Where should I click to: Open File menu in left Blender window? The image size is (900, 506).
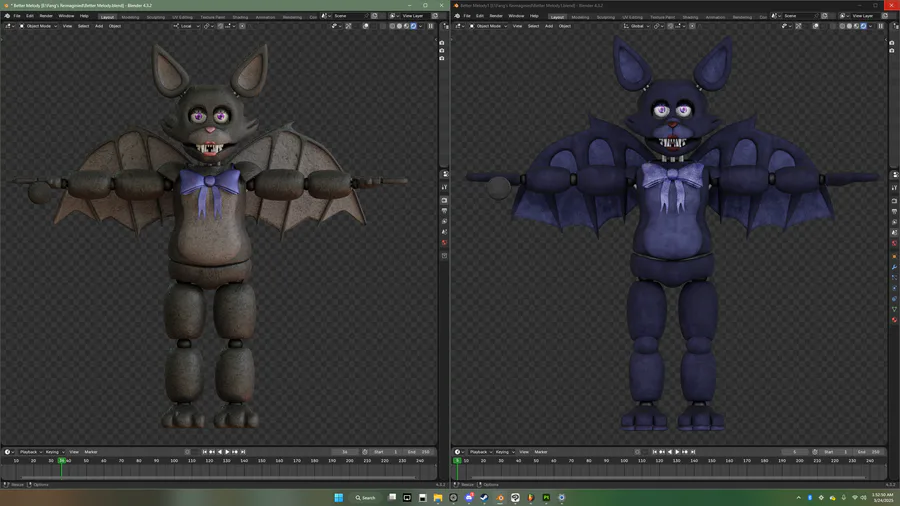click(x=17, y=16)
